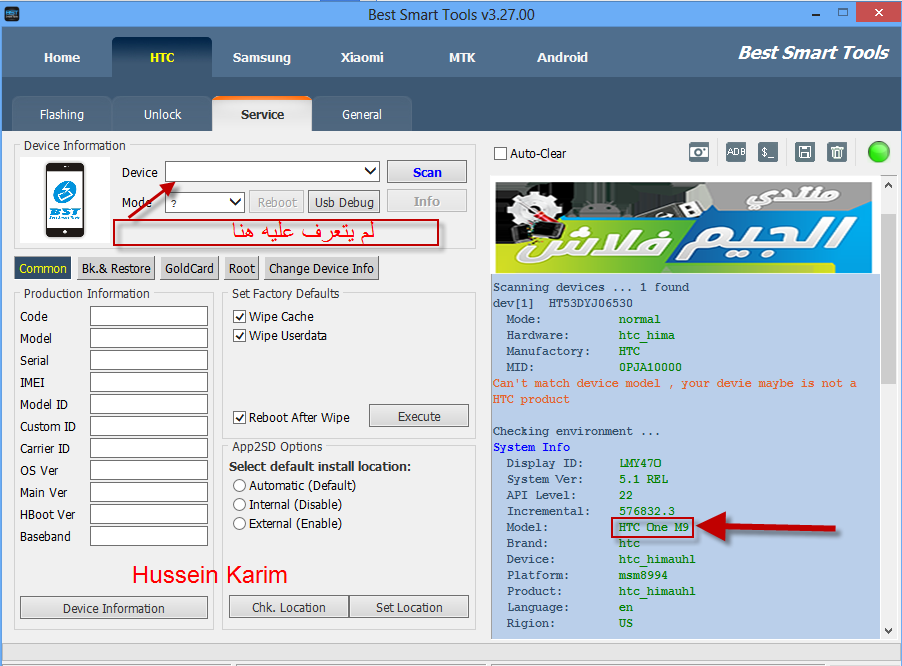Click the BST phone device image

click(65, 200)
